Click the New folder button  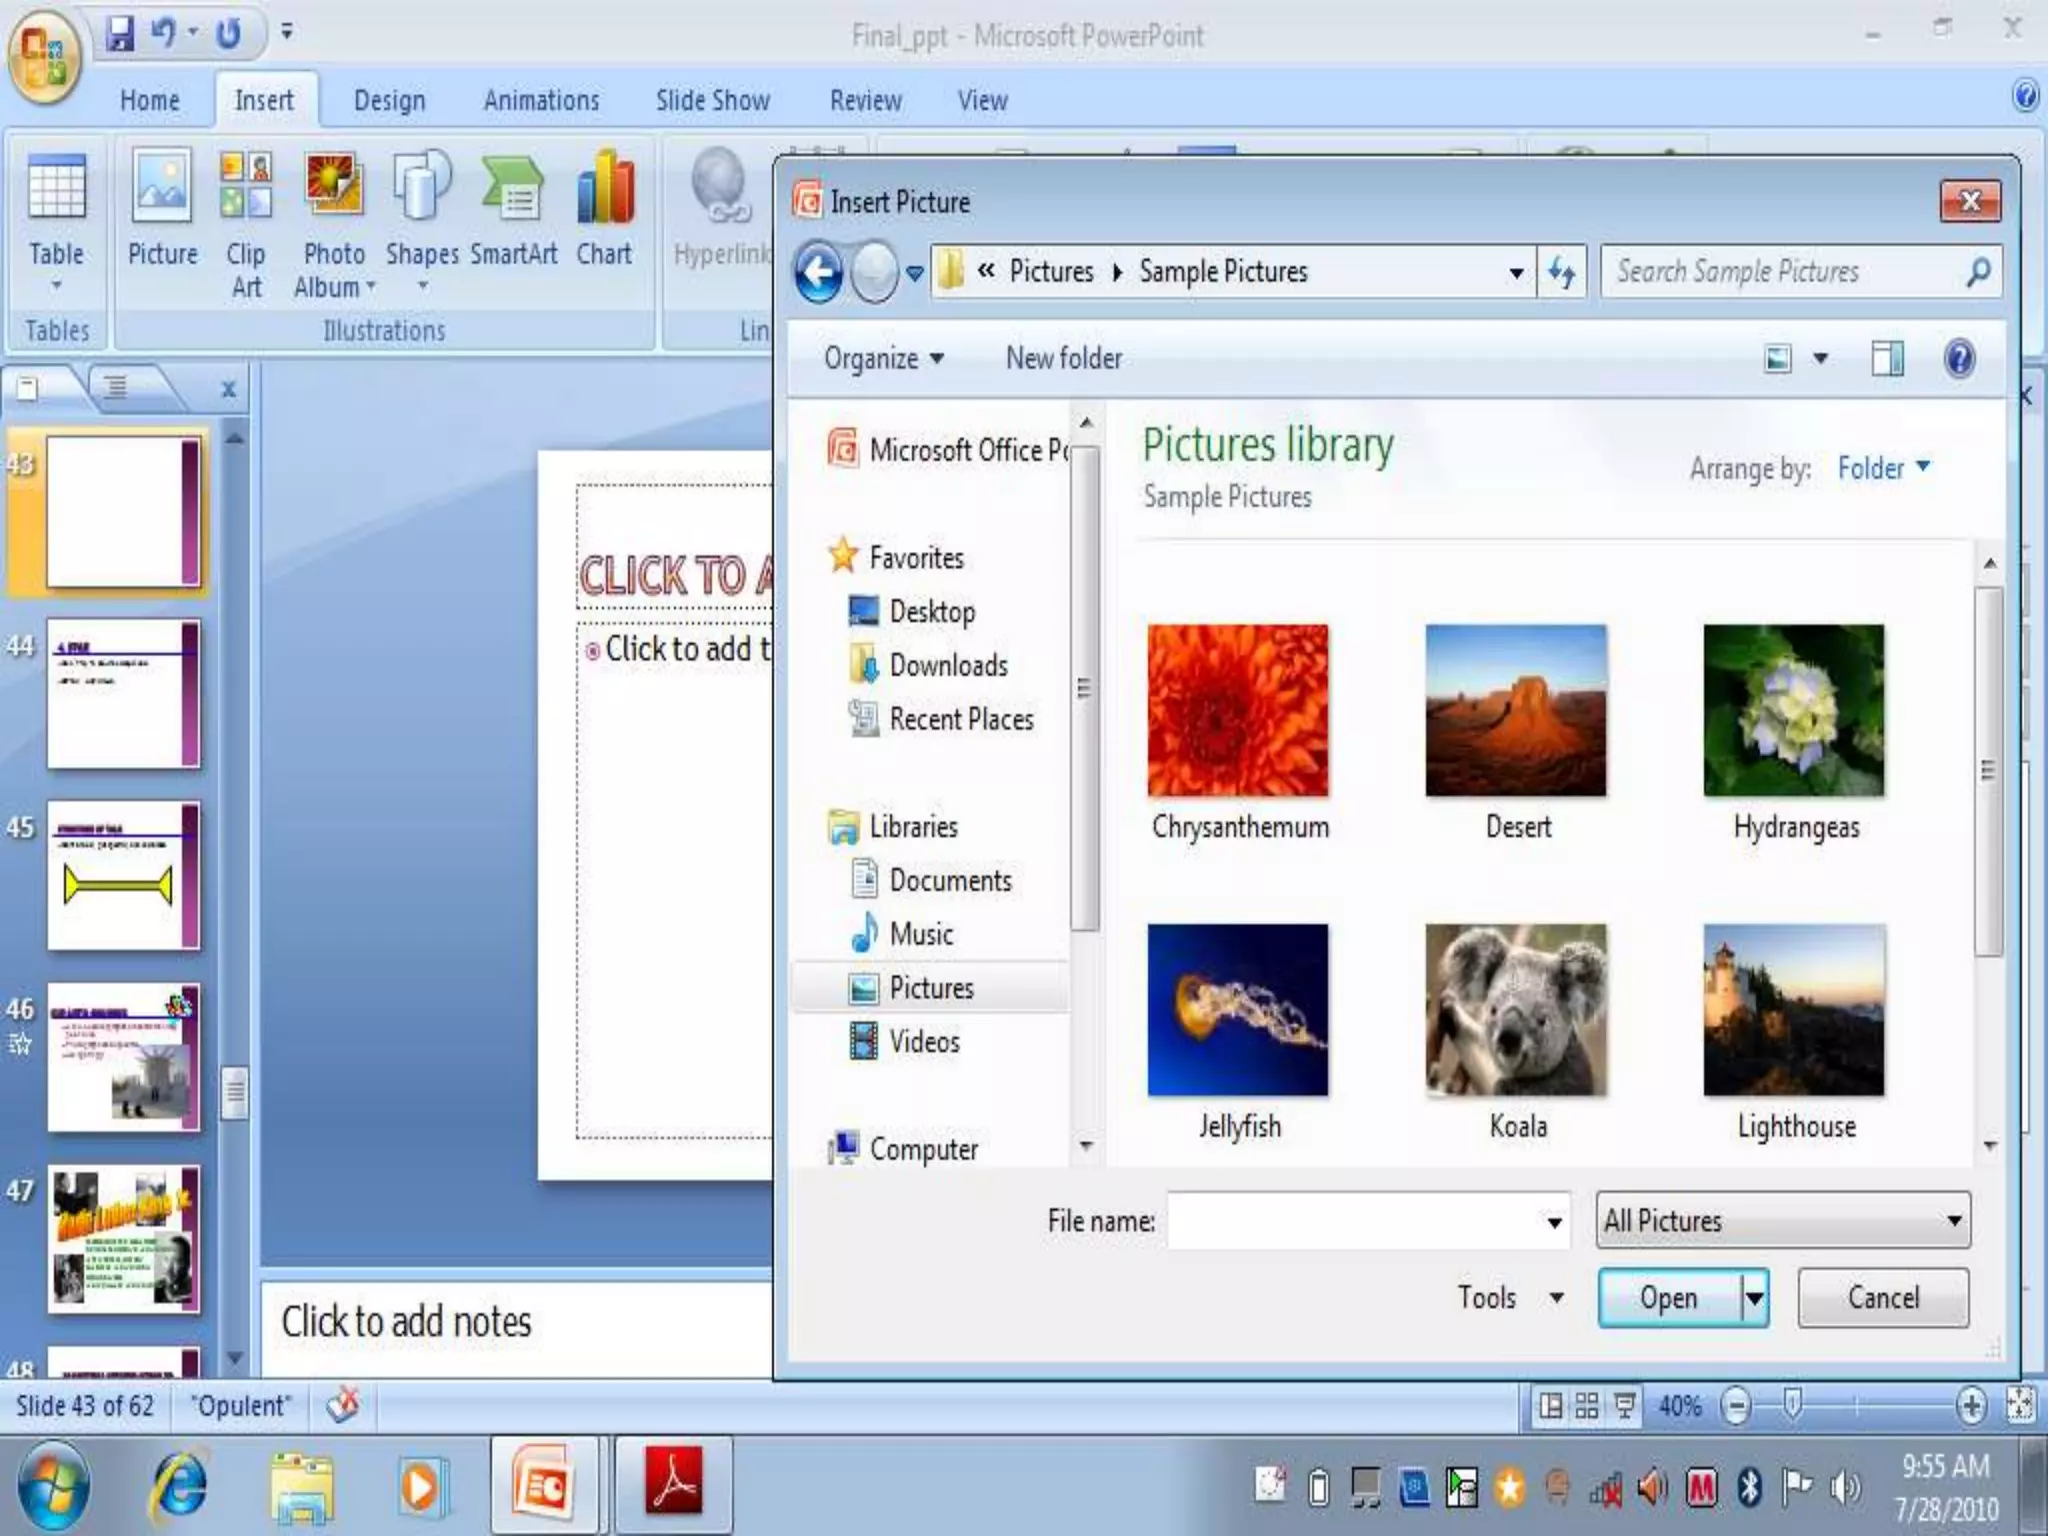point(1063,358)
